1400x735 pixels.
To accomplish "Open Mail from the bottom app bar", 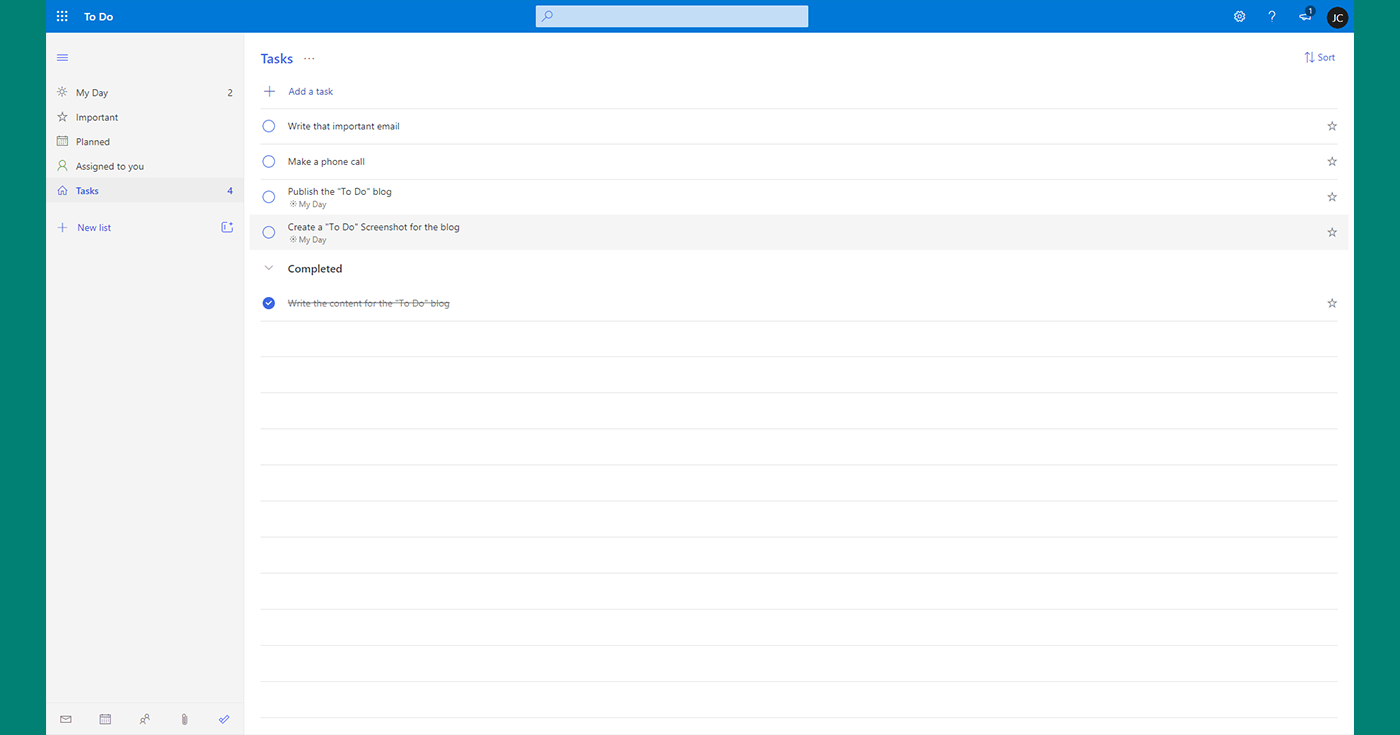I will 65,719.
